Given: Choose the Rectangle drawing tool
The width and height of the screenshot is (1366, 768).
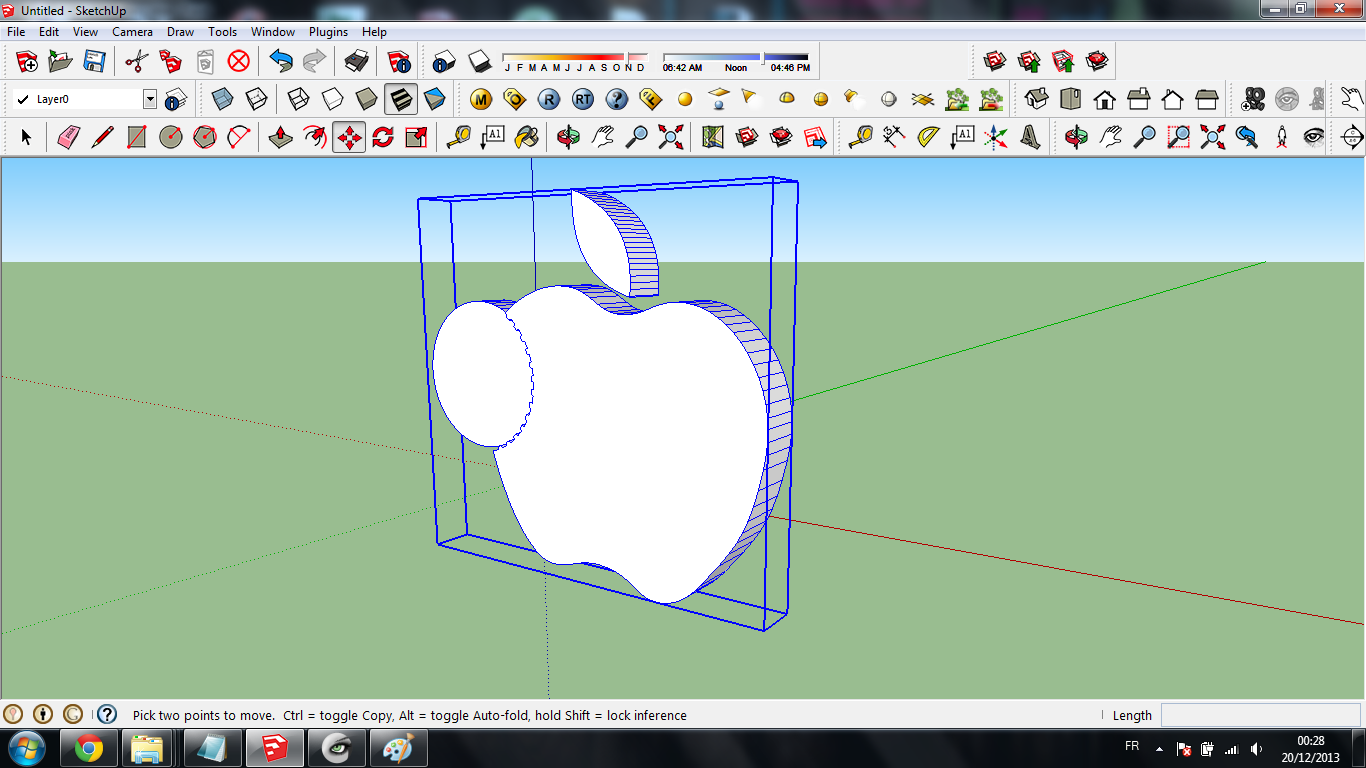Looking at the screenshot, I should click(x=137, y=137).
